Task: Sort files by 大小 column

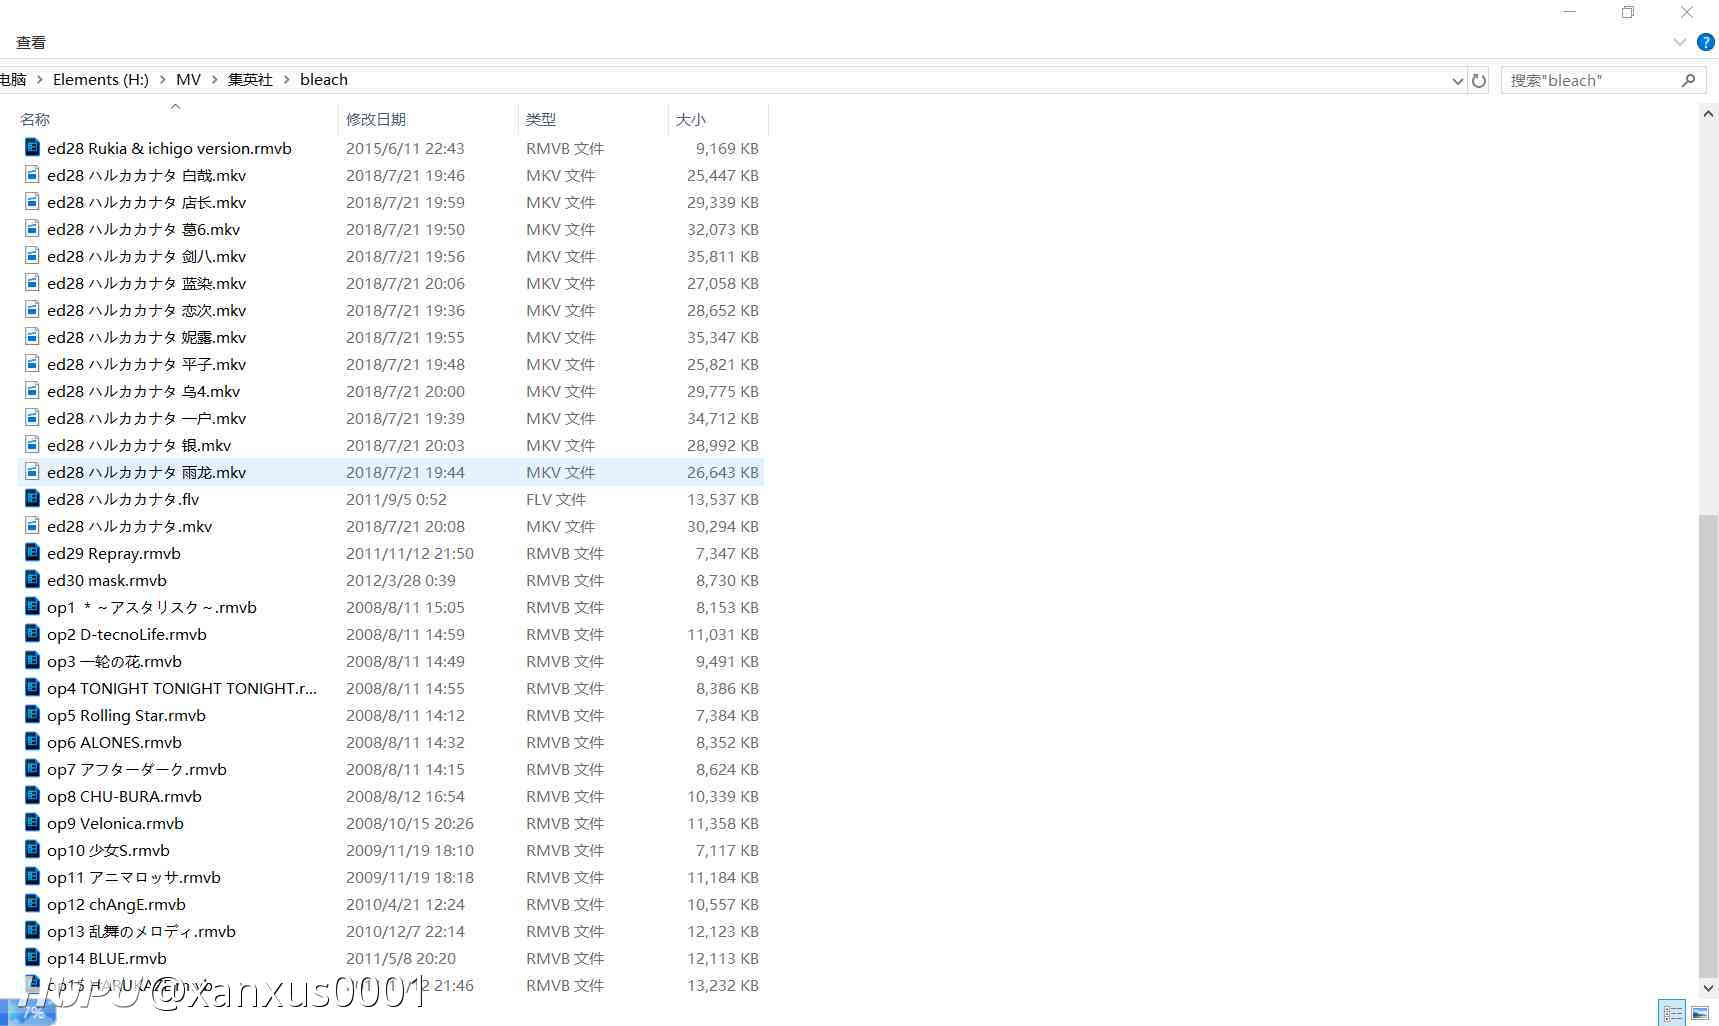Action: click(691, 119)
